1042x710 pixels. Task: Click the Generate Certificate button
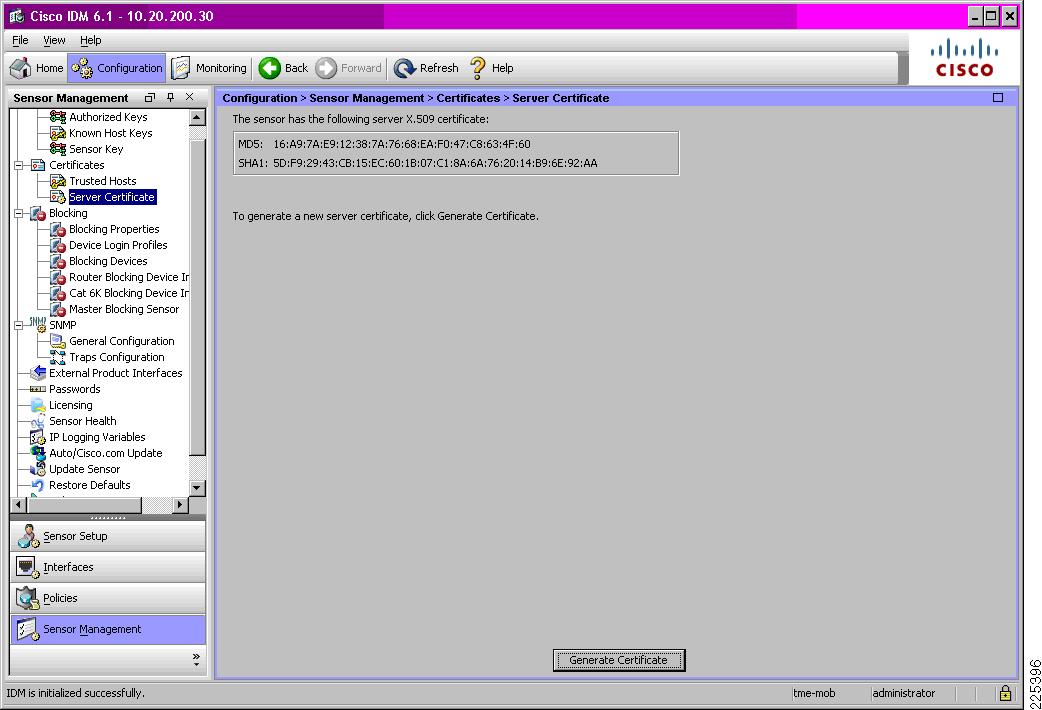click(619, 660)
